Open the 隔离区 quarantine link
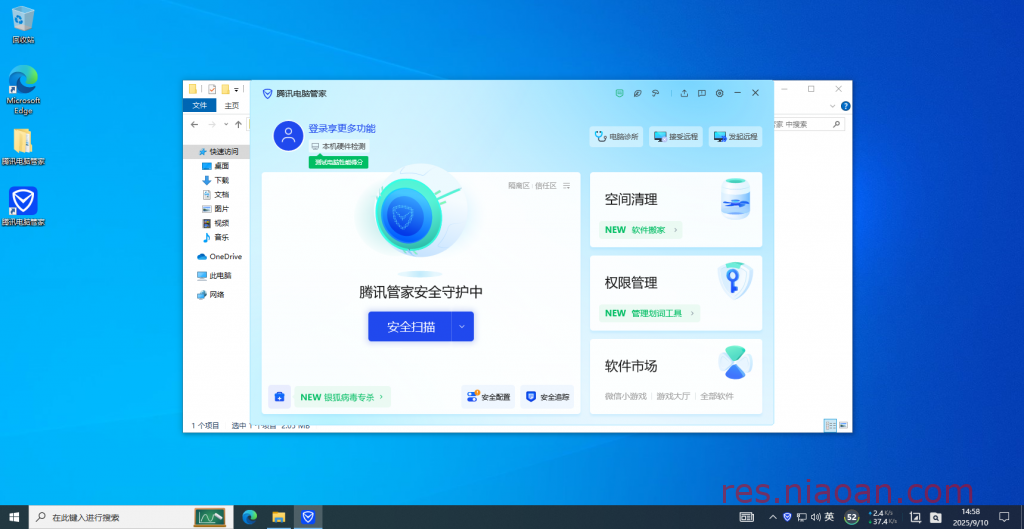 click(x=519, y=186)
